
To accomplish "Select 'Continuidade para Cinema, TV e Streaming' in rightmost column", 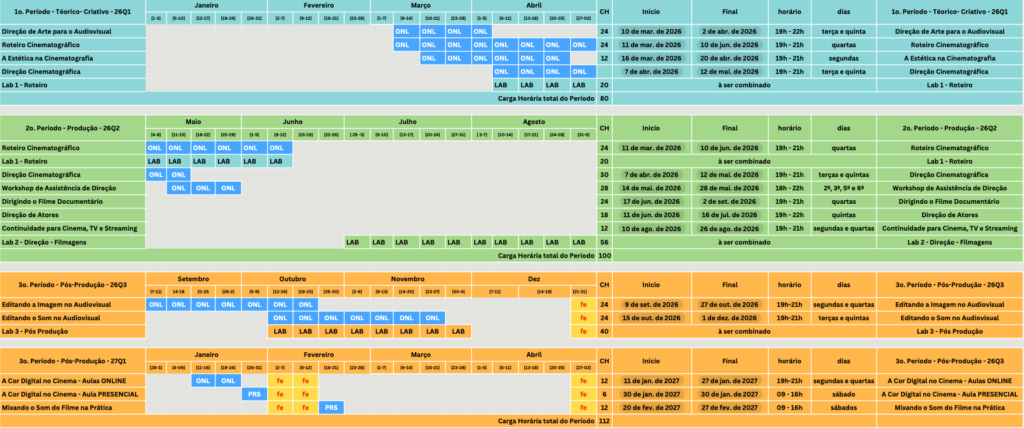I will [x=949, y=228].
